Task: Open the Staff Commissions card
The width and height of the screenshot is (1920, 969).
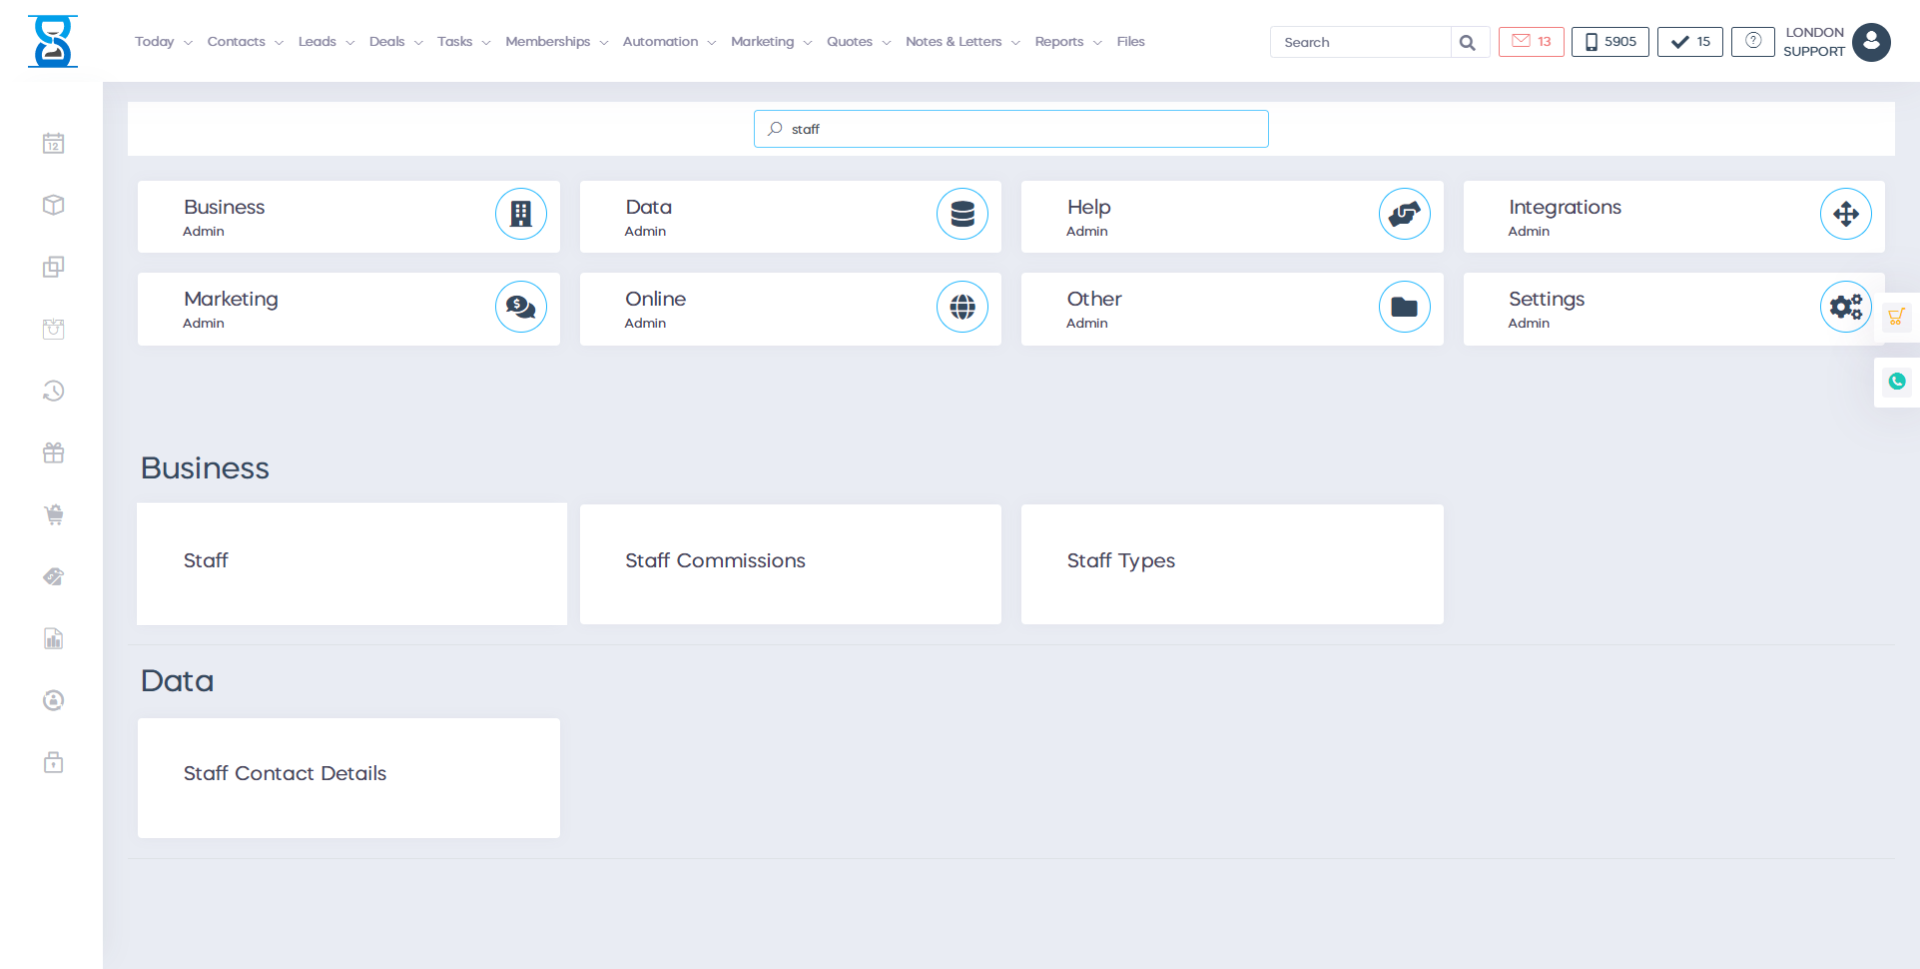Action: coord(790,564)
